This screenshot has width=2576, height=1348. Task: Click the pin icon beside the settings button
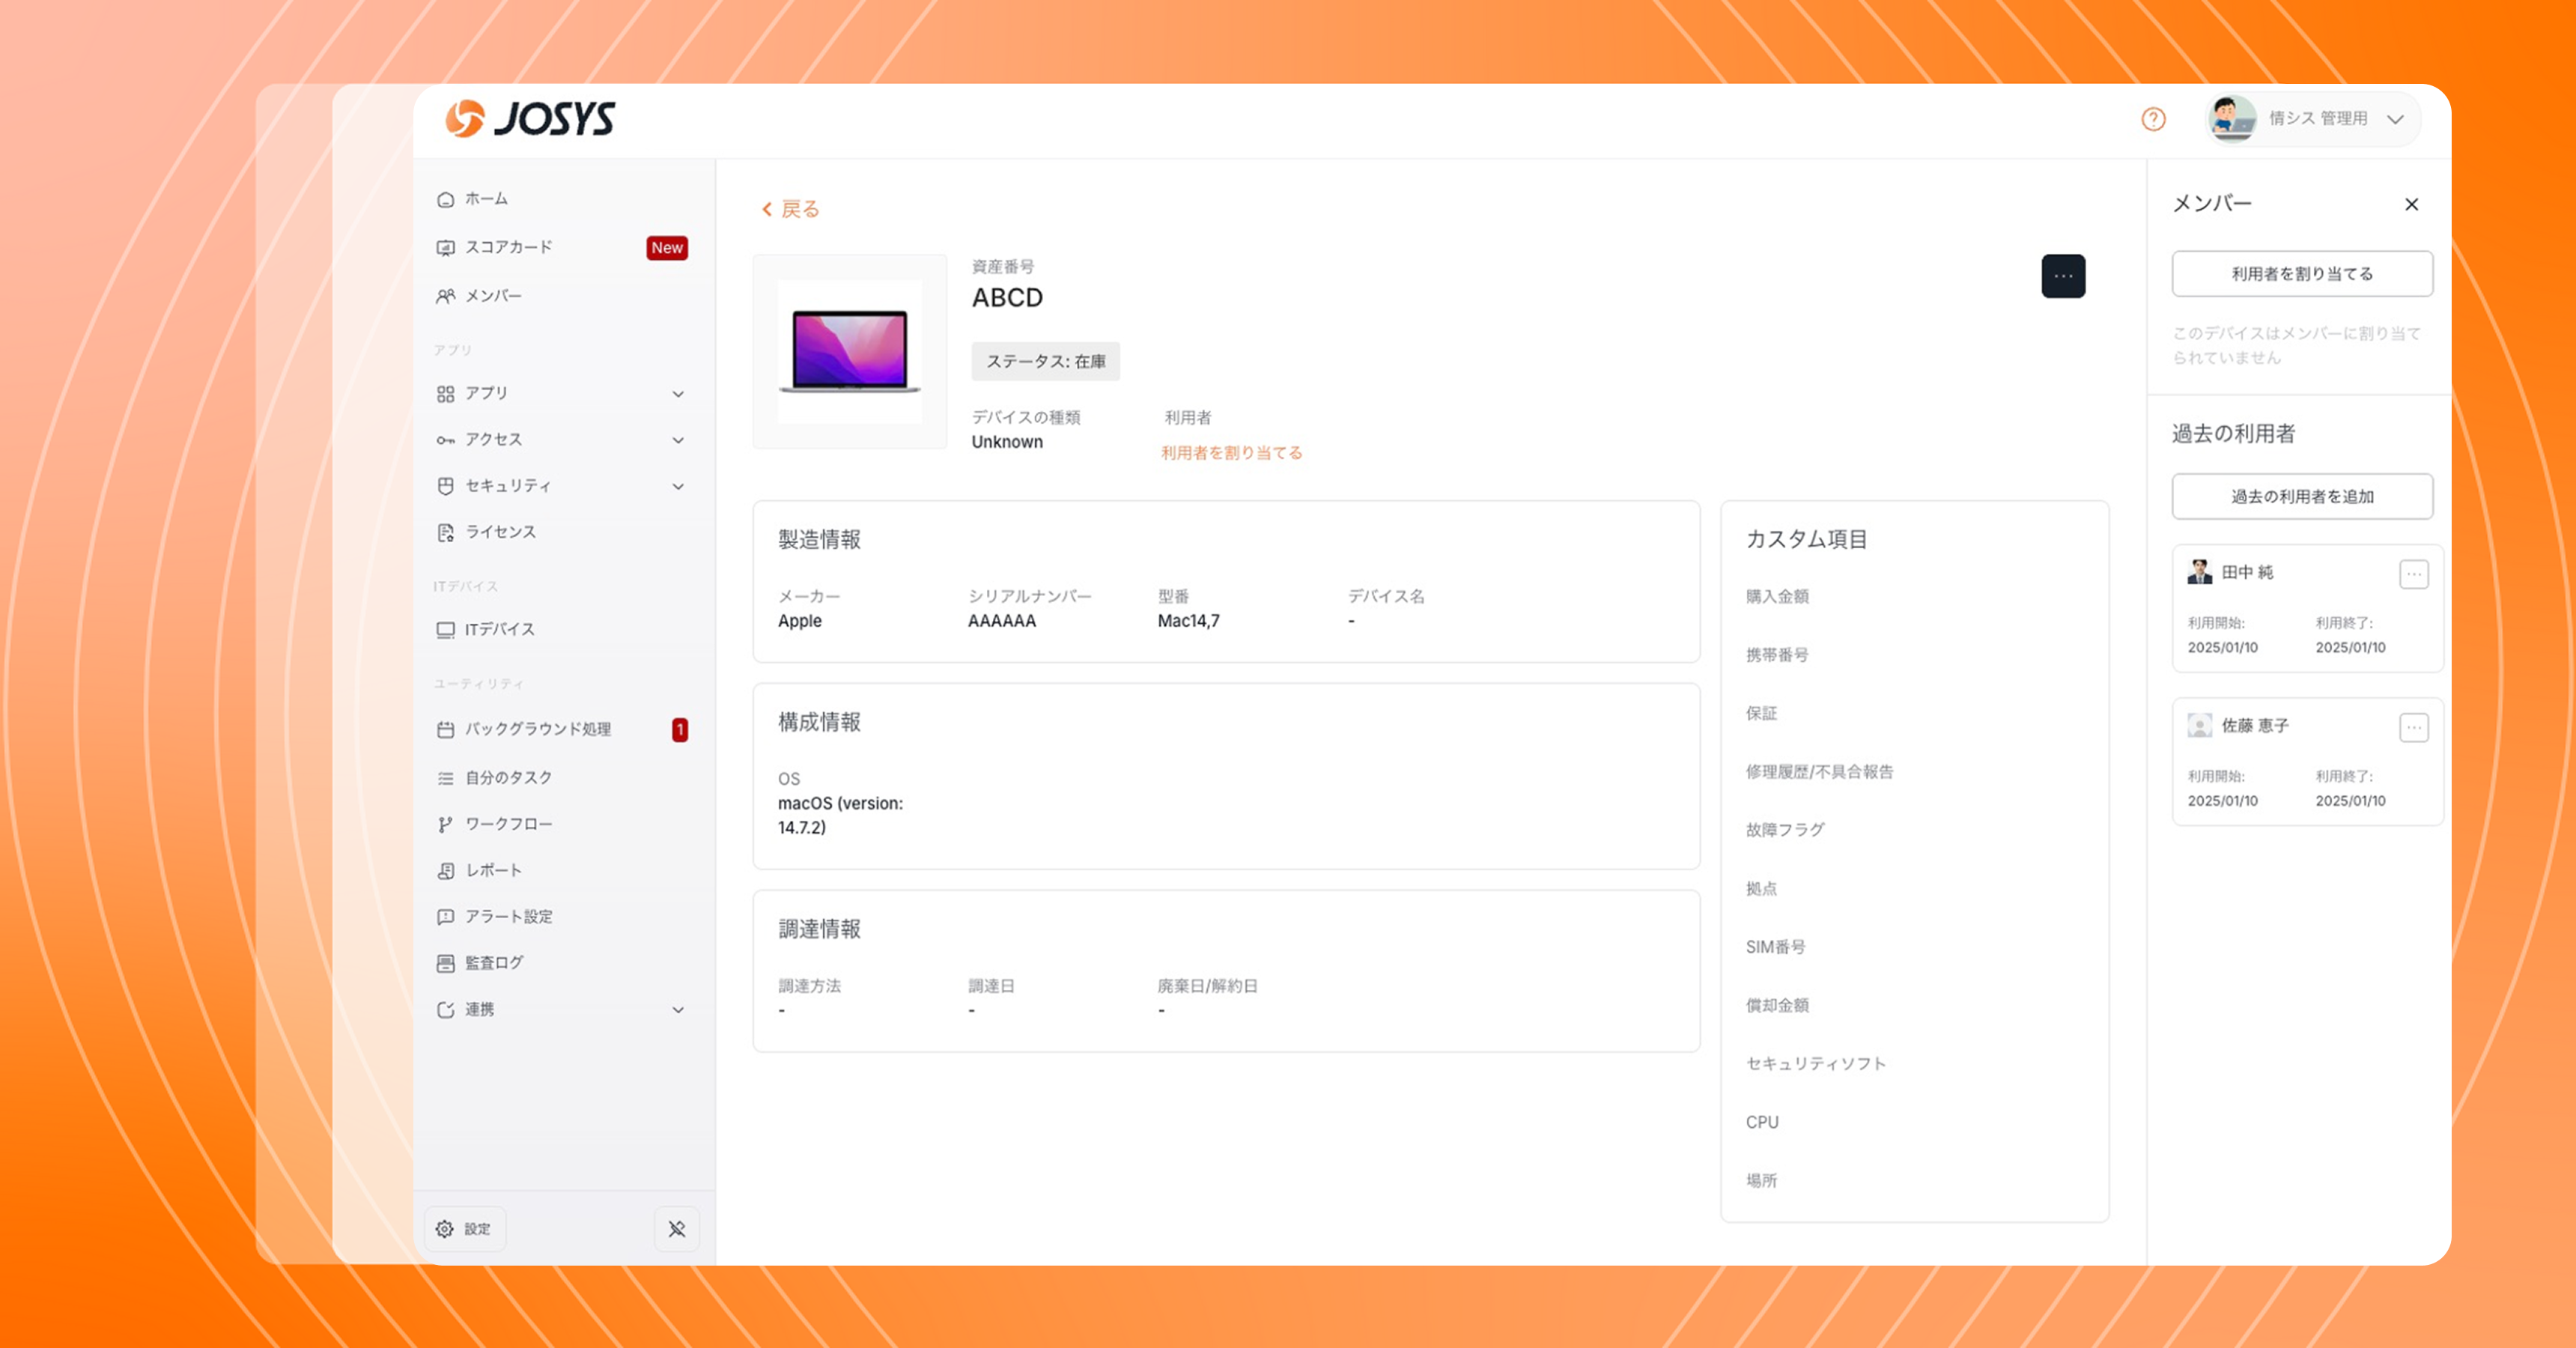click(677, 1229)
